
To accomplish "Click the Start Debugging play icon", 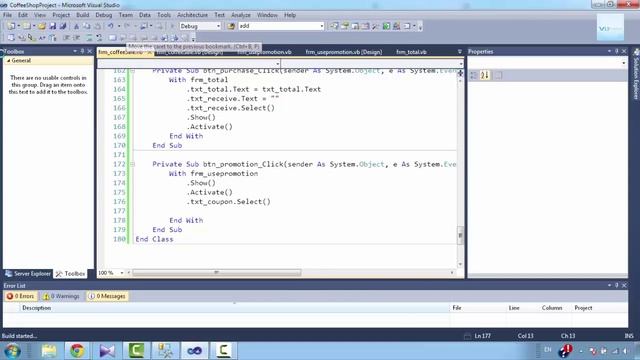I will click(x=172, y=26).
